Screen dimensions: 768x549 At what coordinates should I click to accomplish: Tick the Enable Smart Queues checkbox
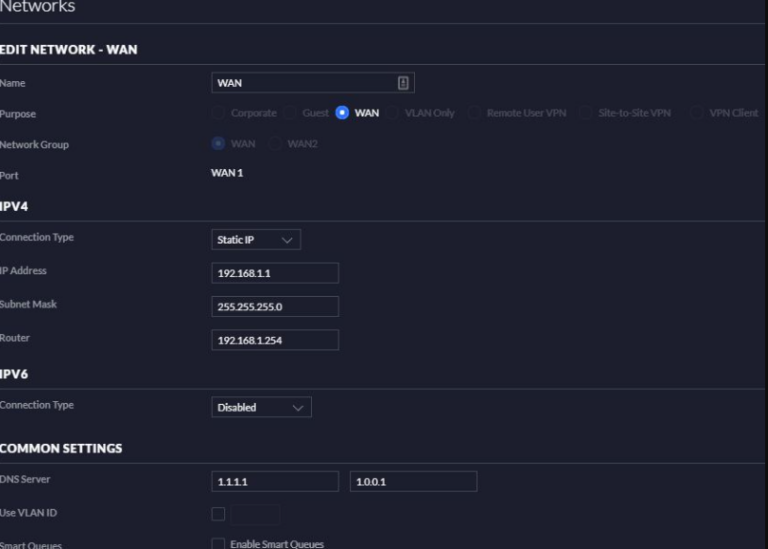pyautogui.click(x=218, y=544)
